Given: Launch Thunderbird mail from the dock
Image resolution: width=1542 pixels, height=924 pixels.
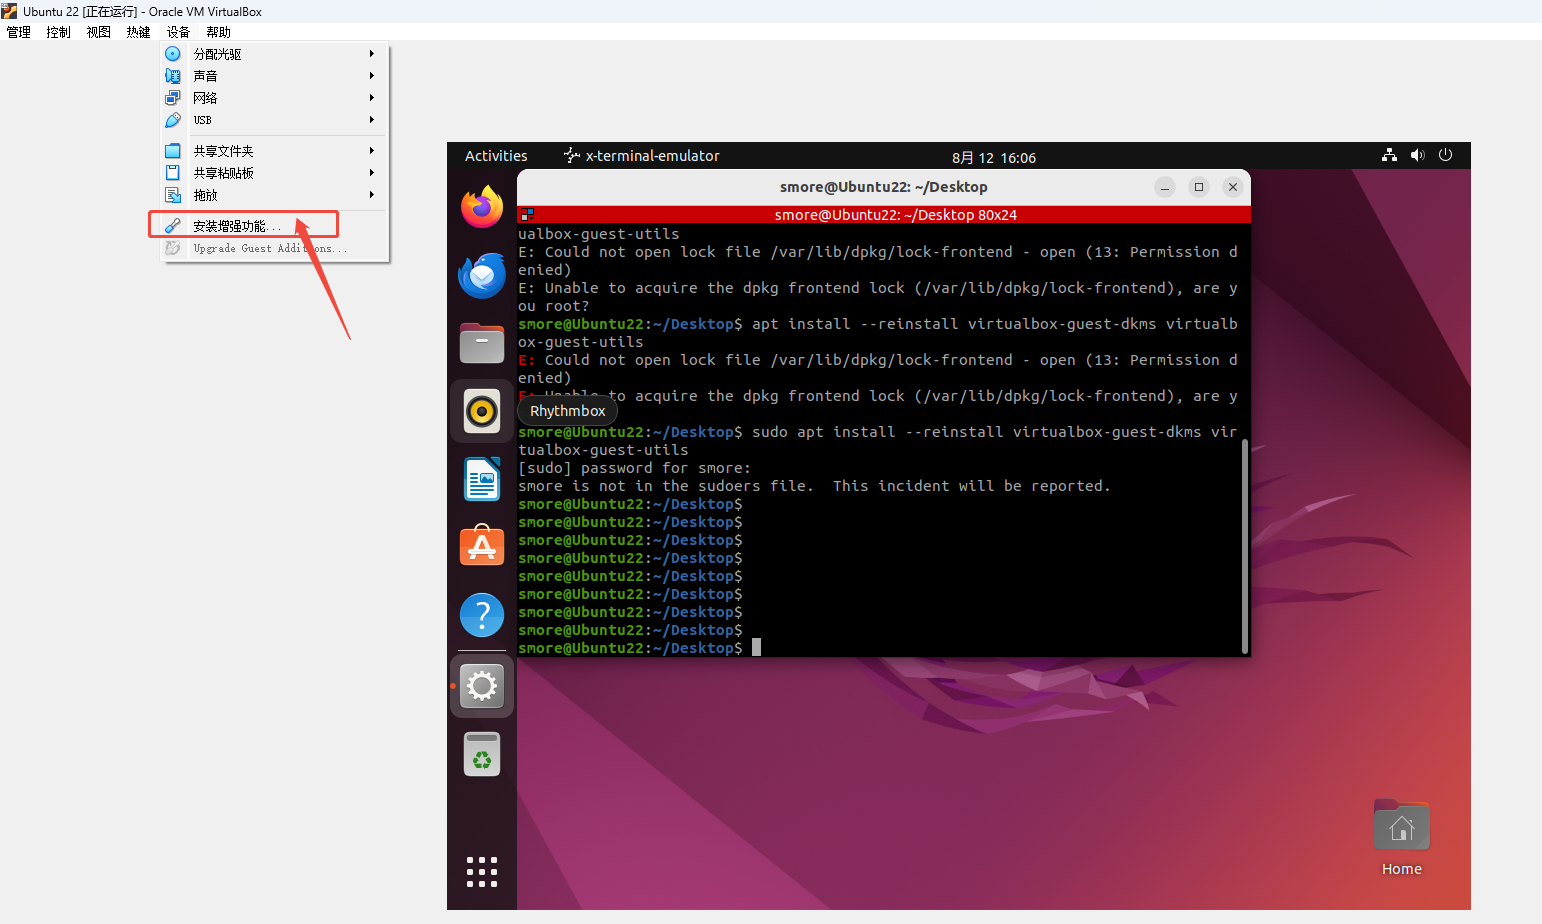Looking at the screenshot, I should point(482,275).
